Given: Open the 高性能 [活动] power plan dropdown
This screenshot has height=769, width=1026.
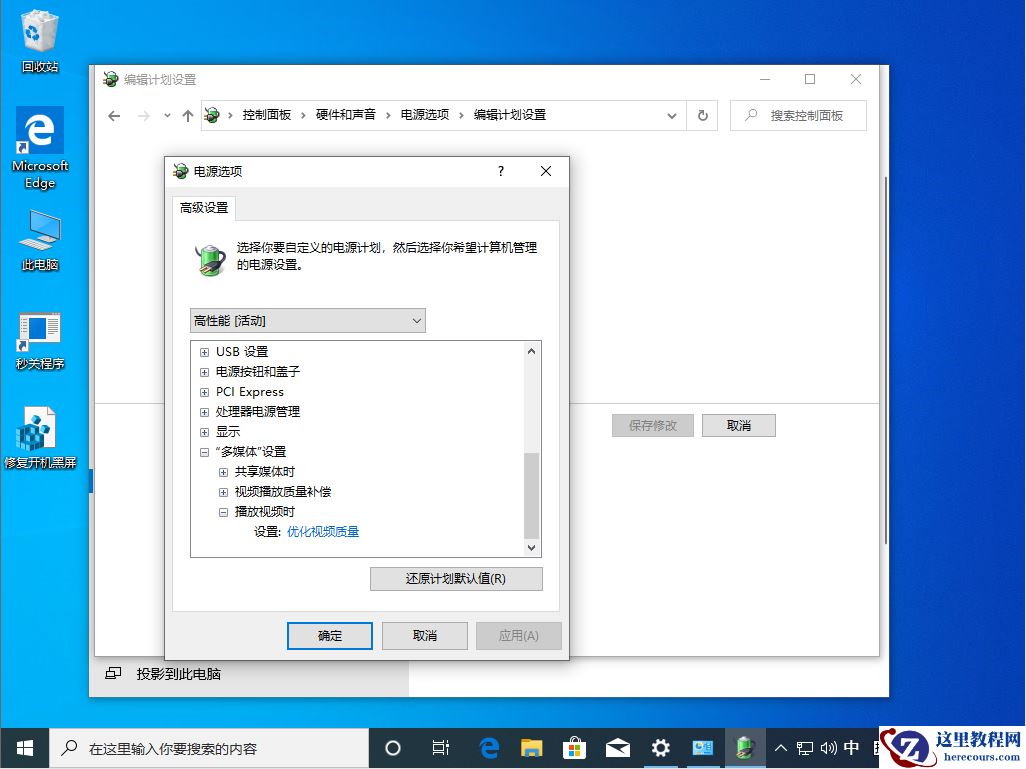Looking at the screenshot, I should click(307, 320).
